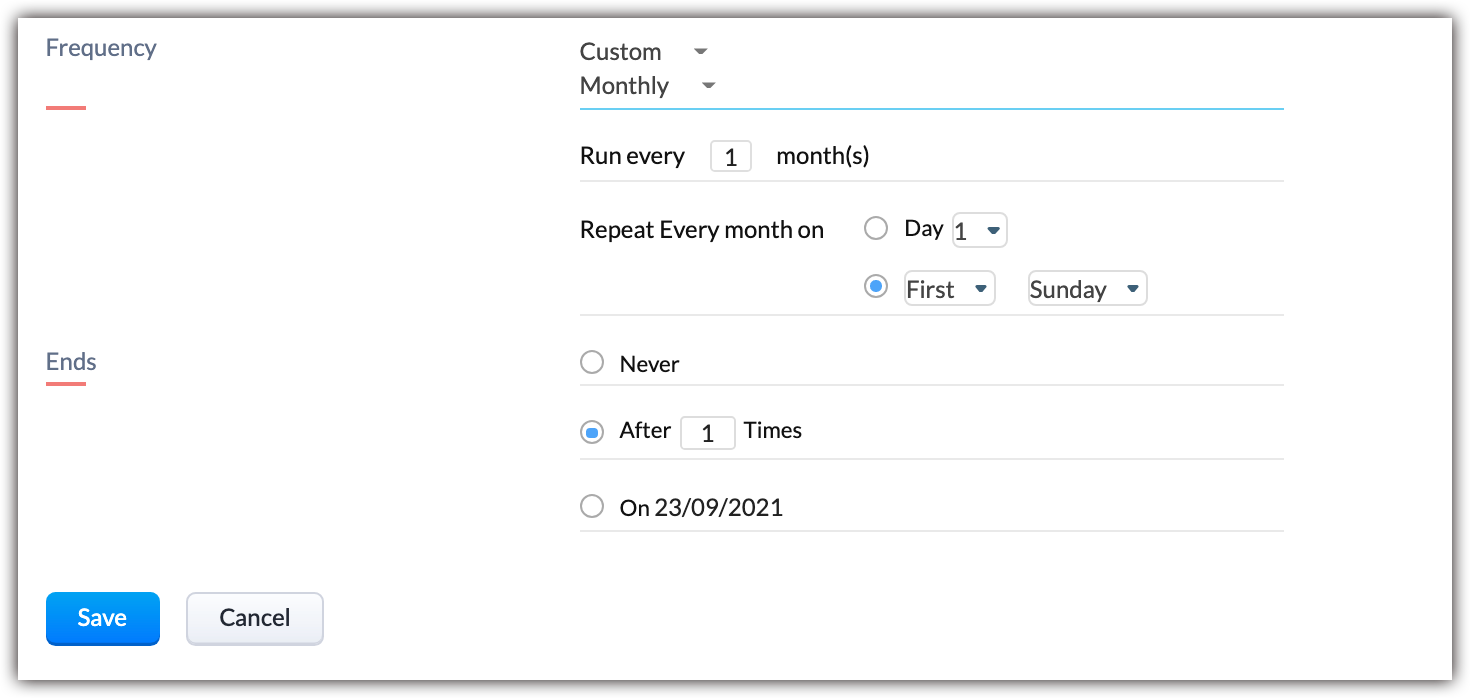Click the Run every label text
The image size is (1470, 698).
pyautogui.click(x=632, y=156)
